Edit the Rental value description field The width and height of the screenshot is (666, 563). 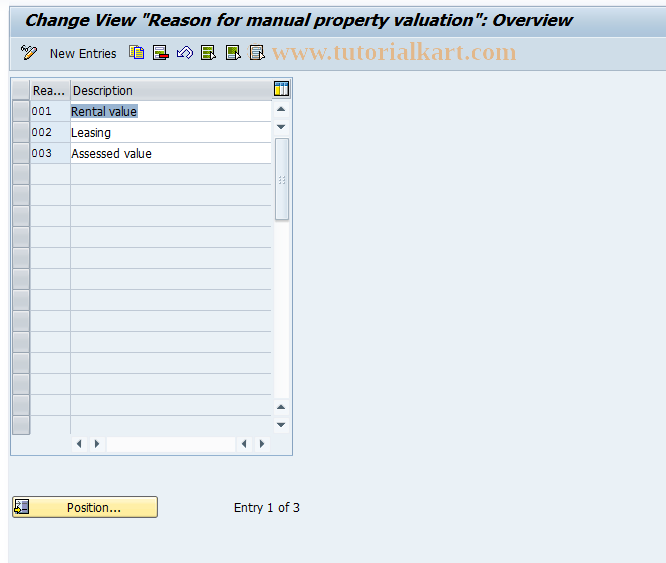tap(171, 111)
